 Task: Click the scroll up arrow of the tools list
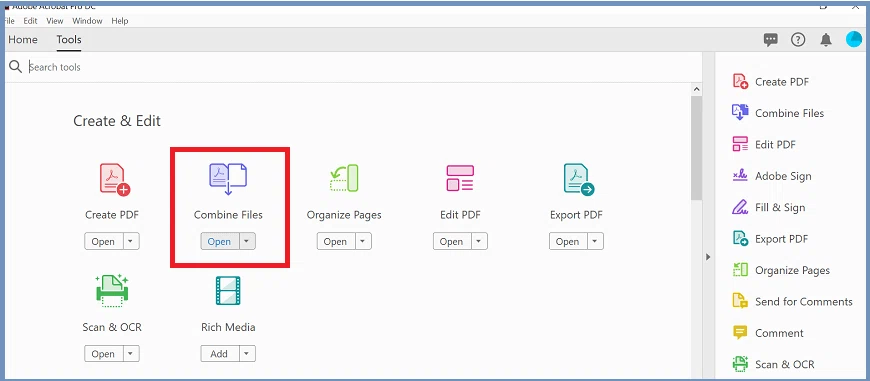(x=696, y=89)
